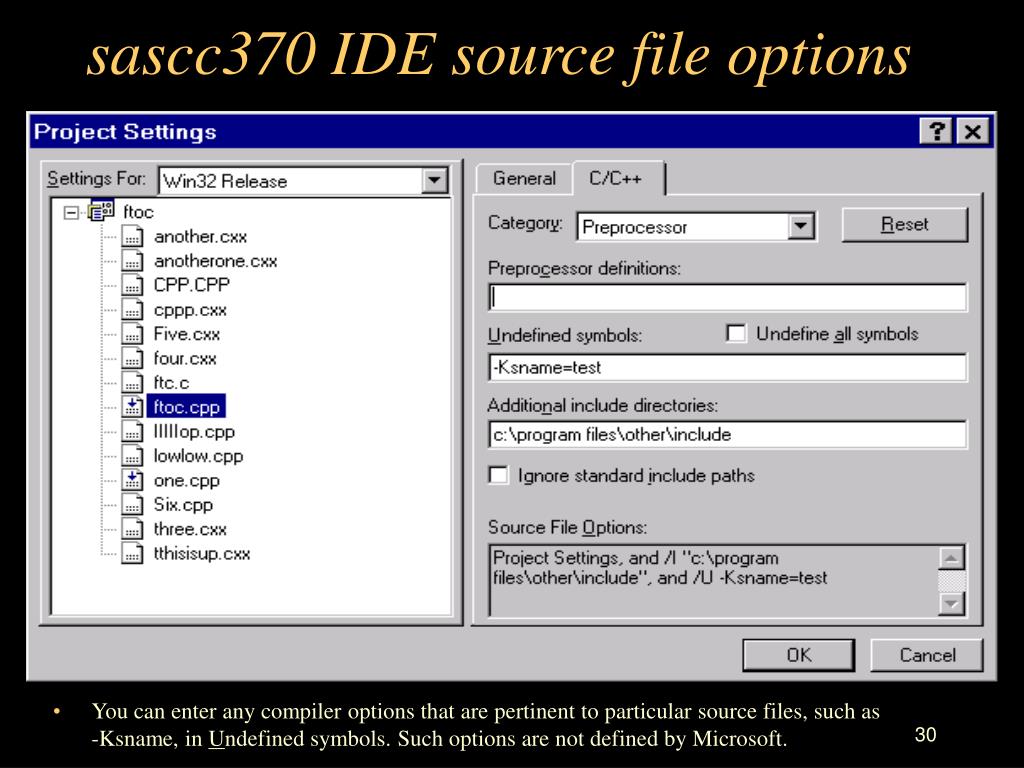Click file icon beside four.cxx

(132, 359)
